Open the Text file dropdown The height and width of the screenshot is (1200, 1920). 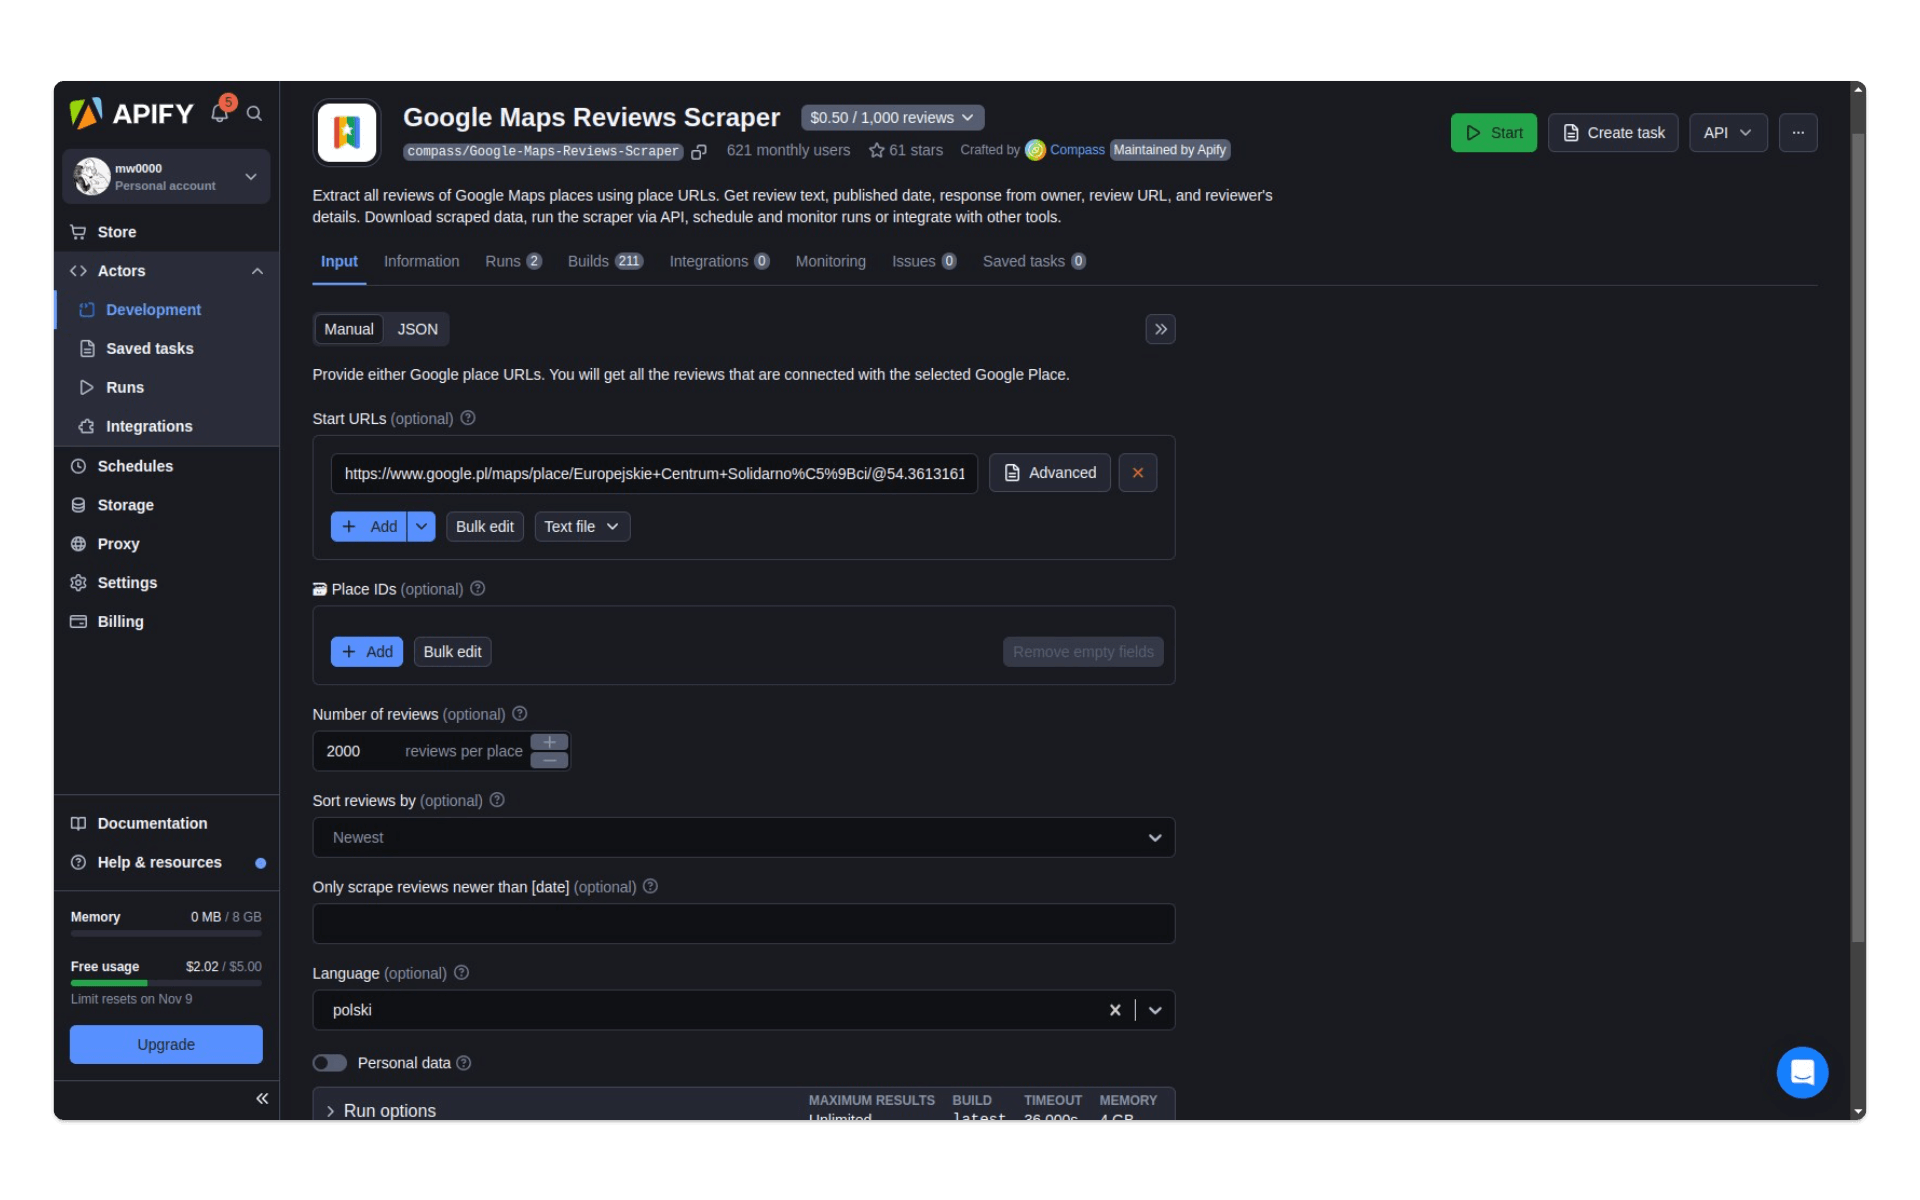click(x=582, y=526)
